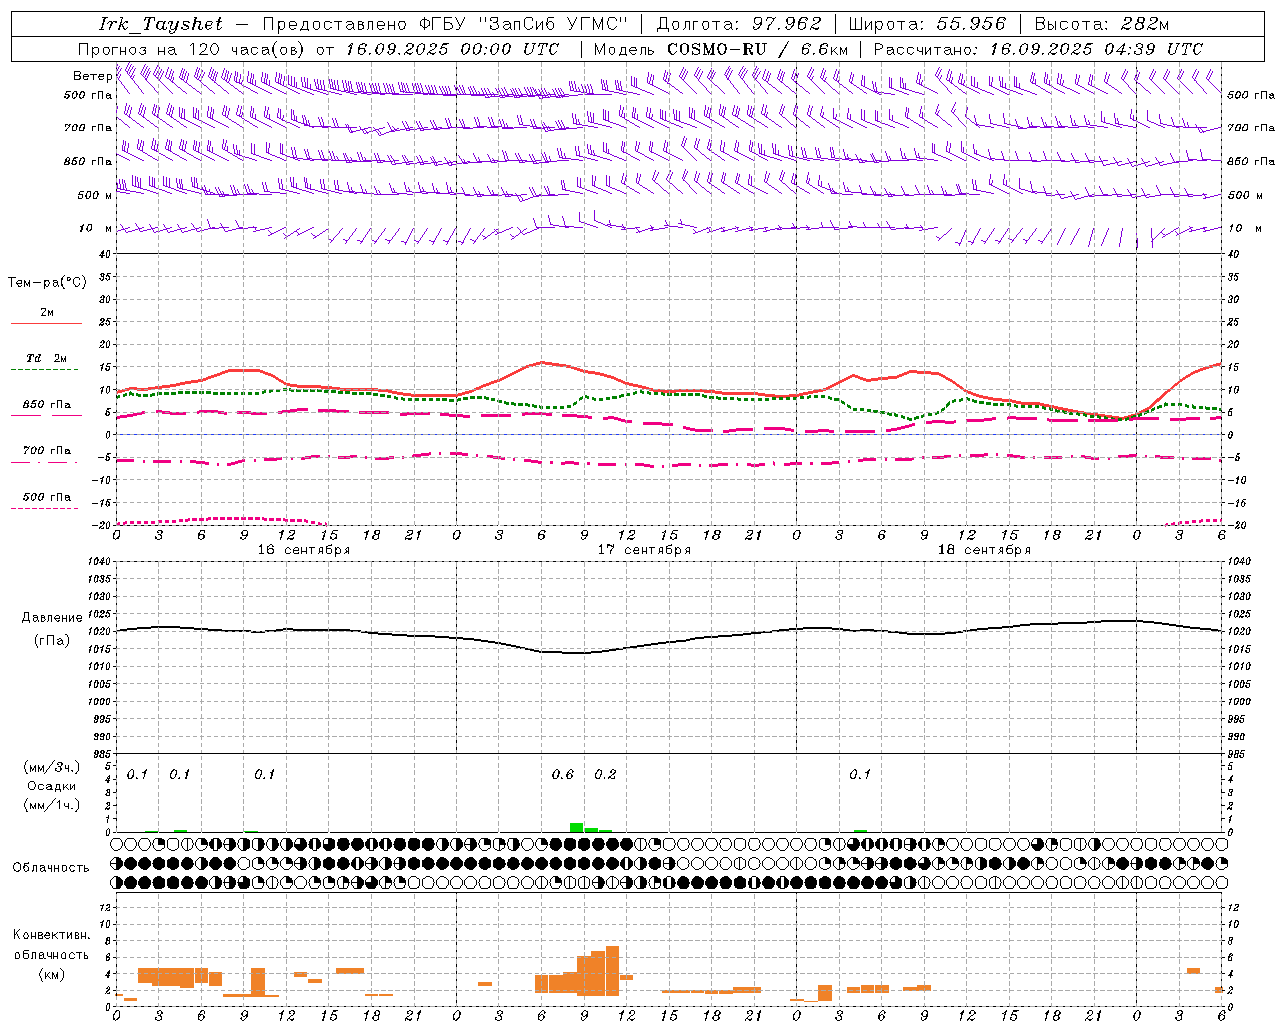The width and height of the screenshot is (1280, 1024).
Task: Click the Осадки precipitation label
Action: 51,787
